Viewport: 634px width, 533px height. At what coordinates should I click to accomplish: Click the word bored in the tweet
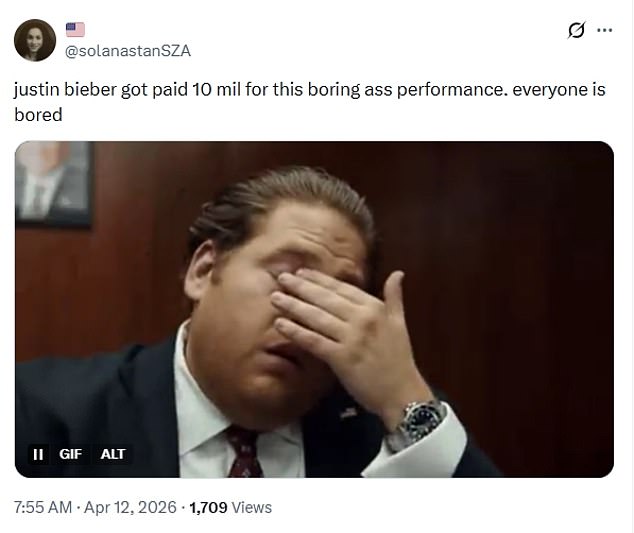38,115
